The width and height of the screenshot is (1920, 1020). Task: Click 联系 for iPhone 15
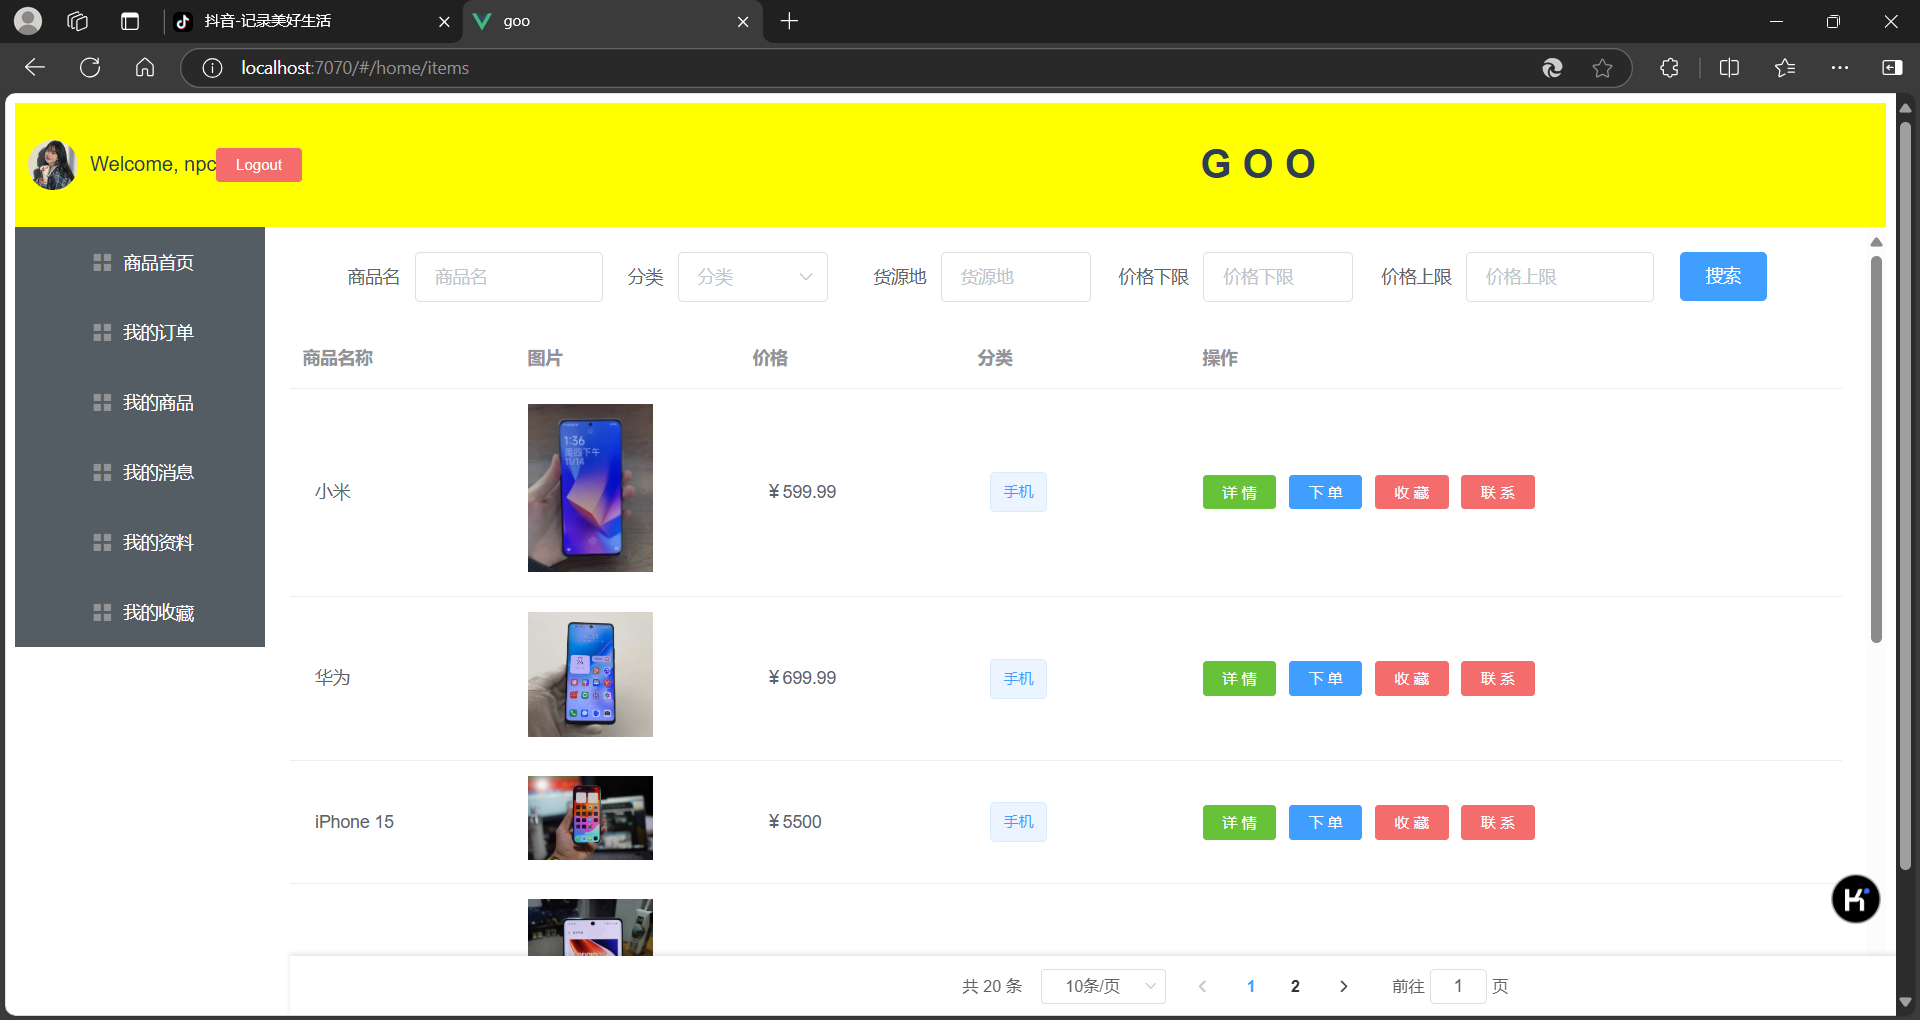[x=1498, y=823]
